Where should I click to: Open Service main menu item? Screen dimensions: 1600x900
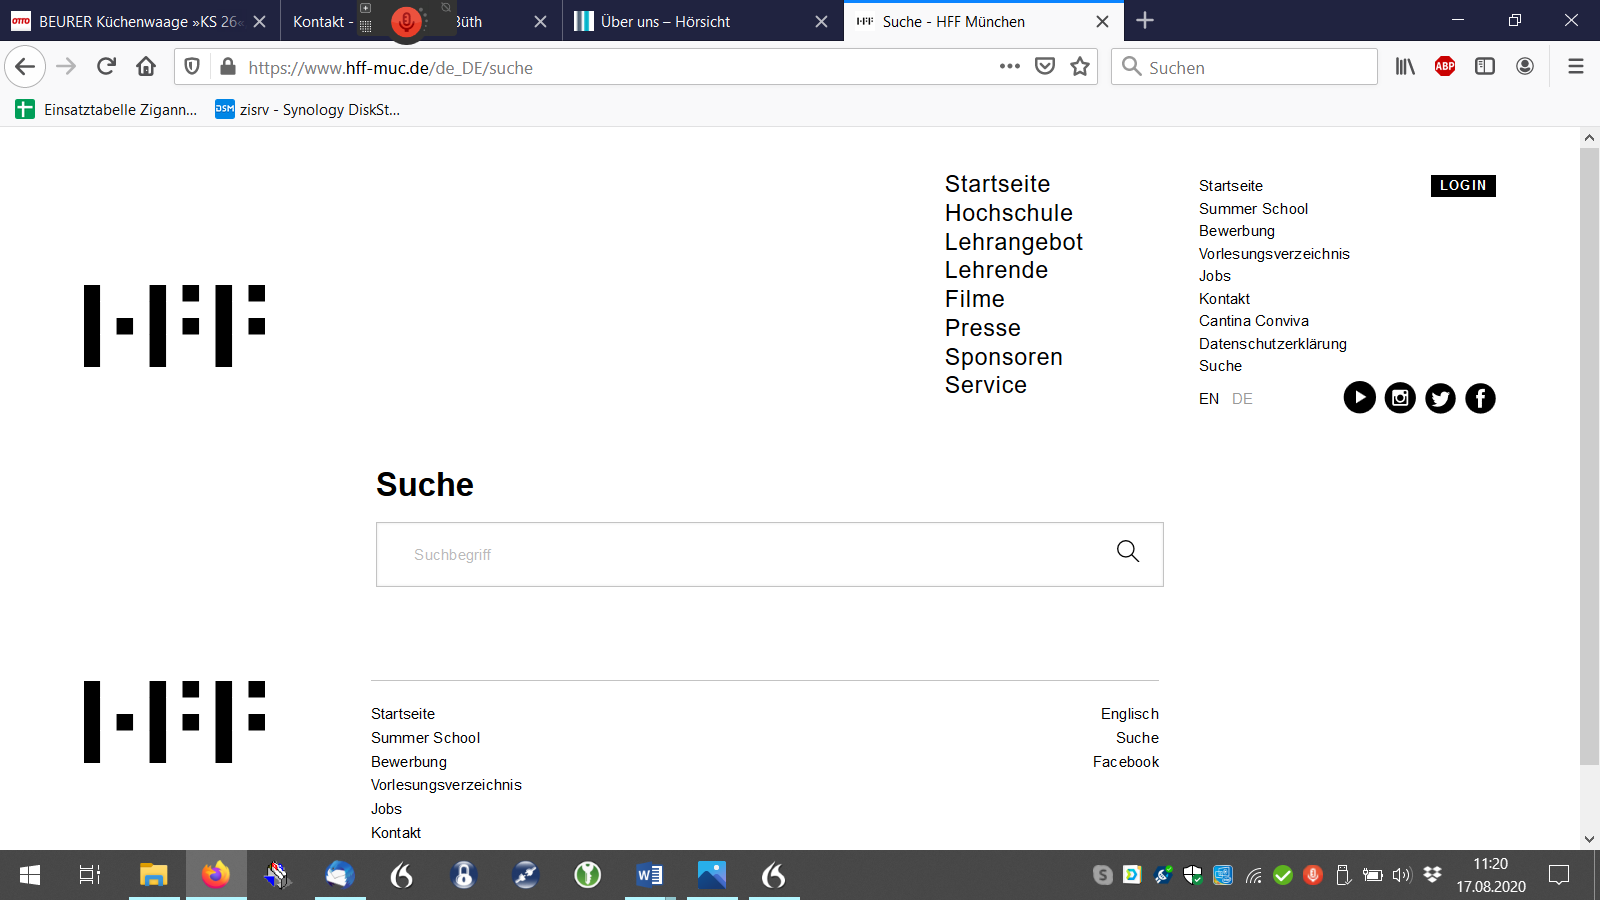click(x=986, y=385)
